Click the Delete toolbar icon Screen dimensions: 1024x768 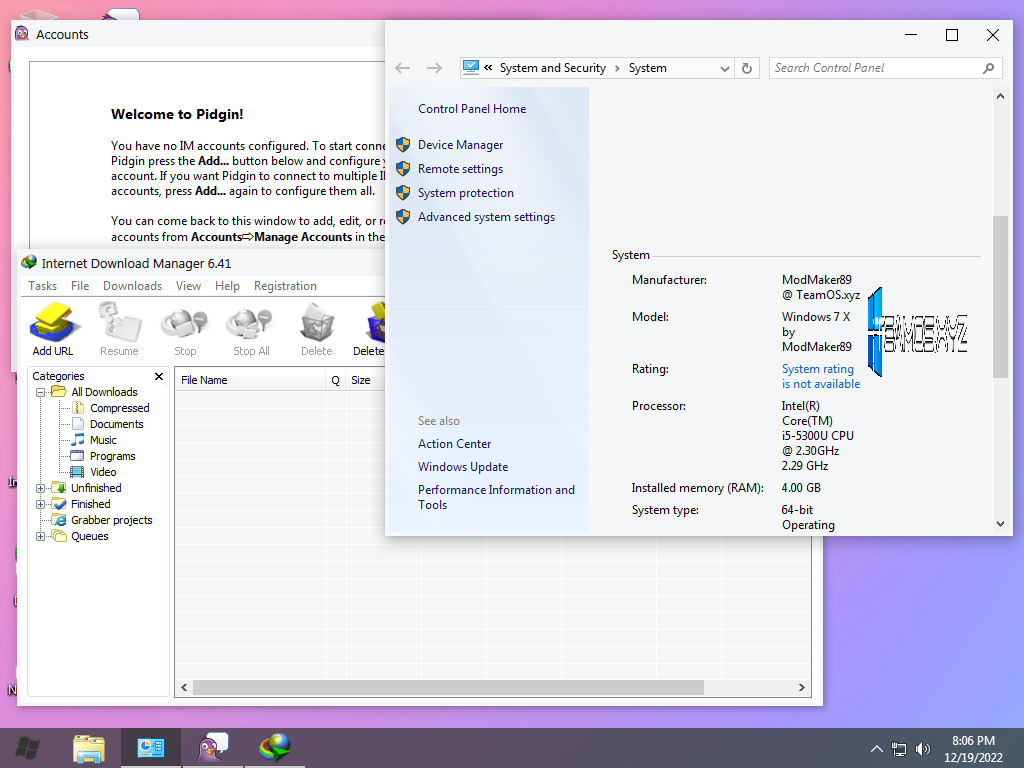(316, 328)
